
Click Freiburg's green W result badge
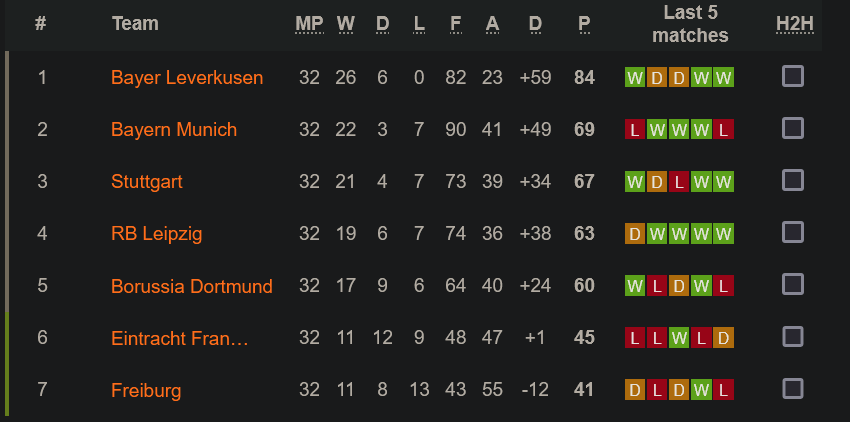click(701, 390)
